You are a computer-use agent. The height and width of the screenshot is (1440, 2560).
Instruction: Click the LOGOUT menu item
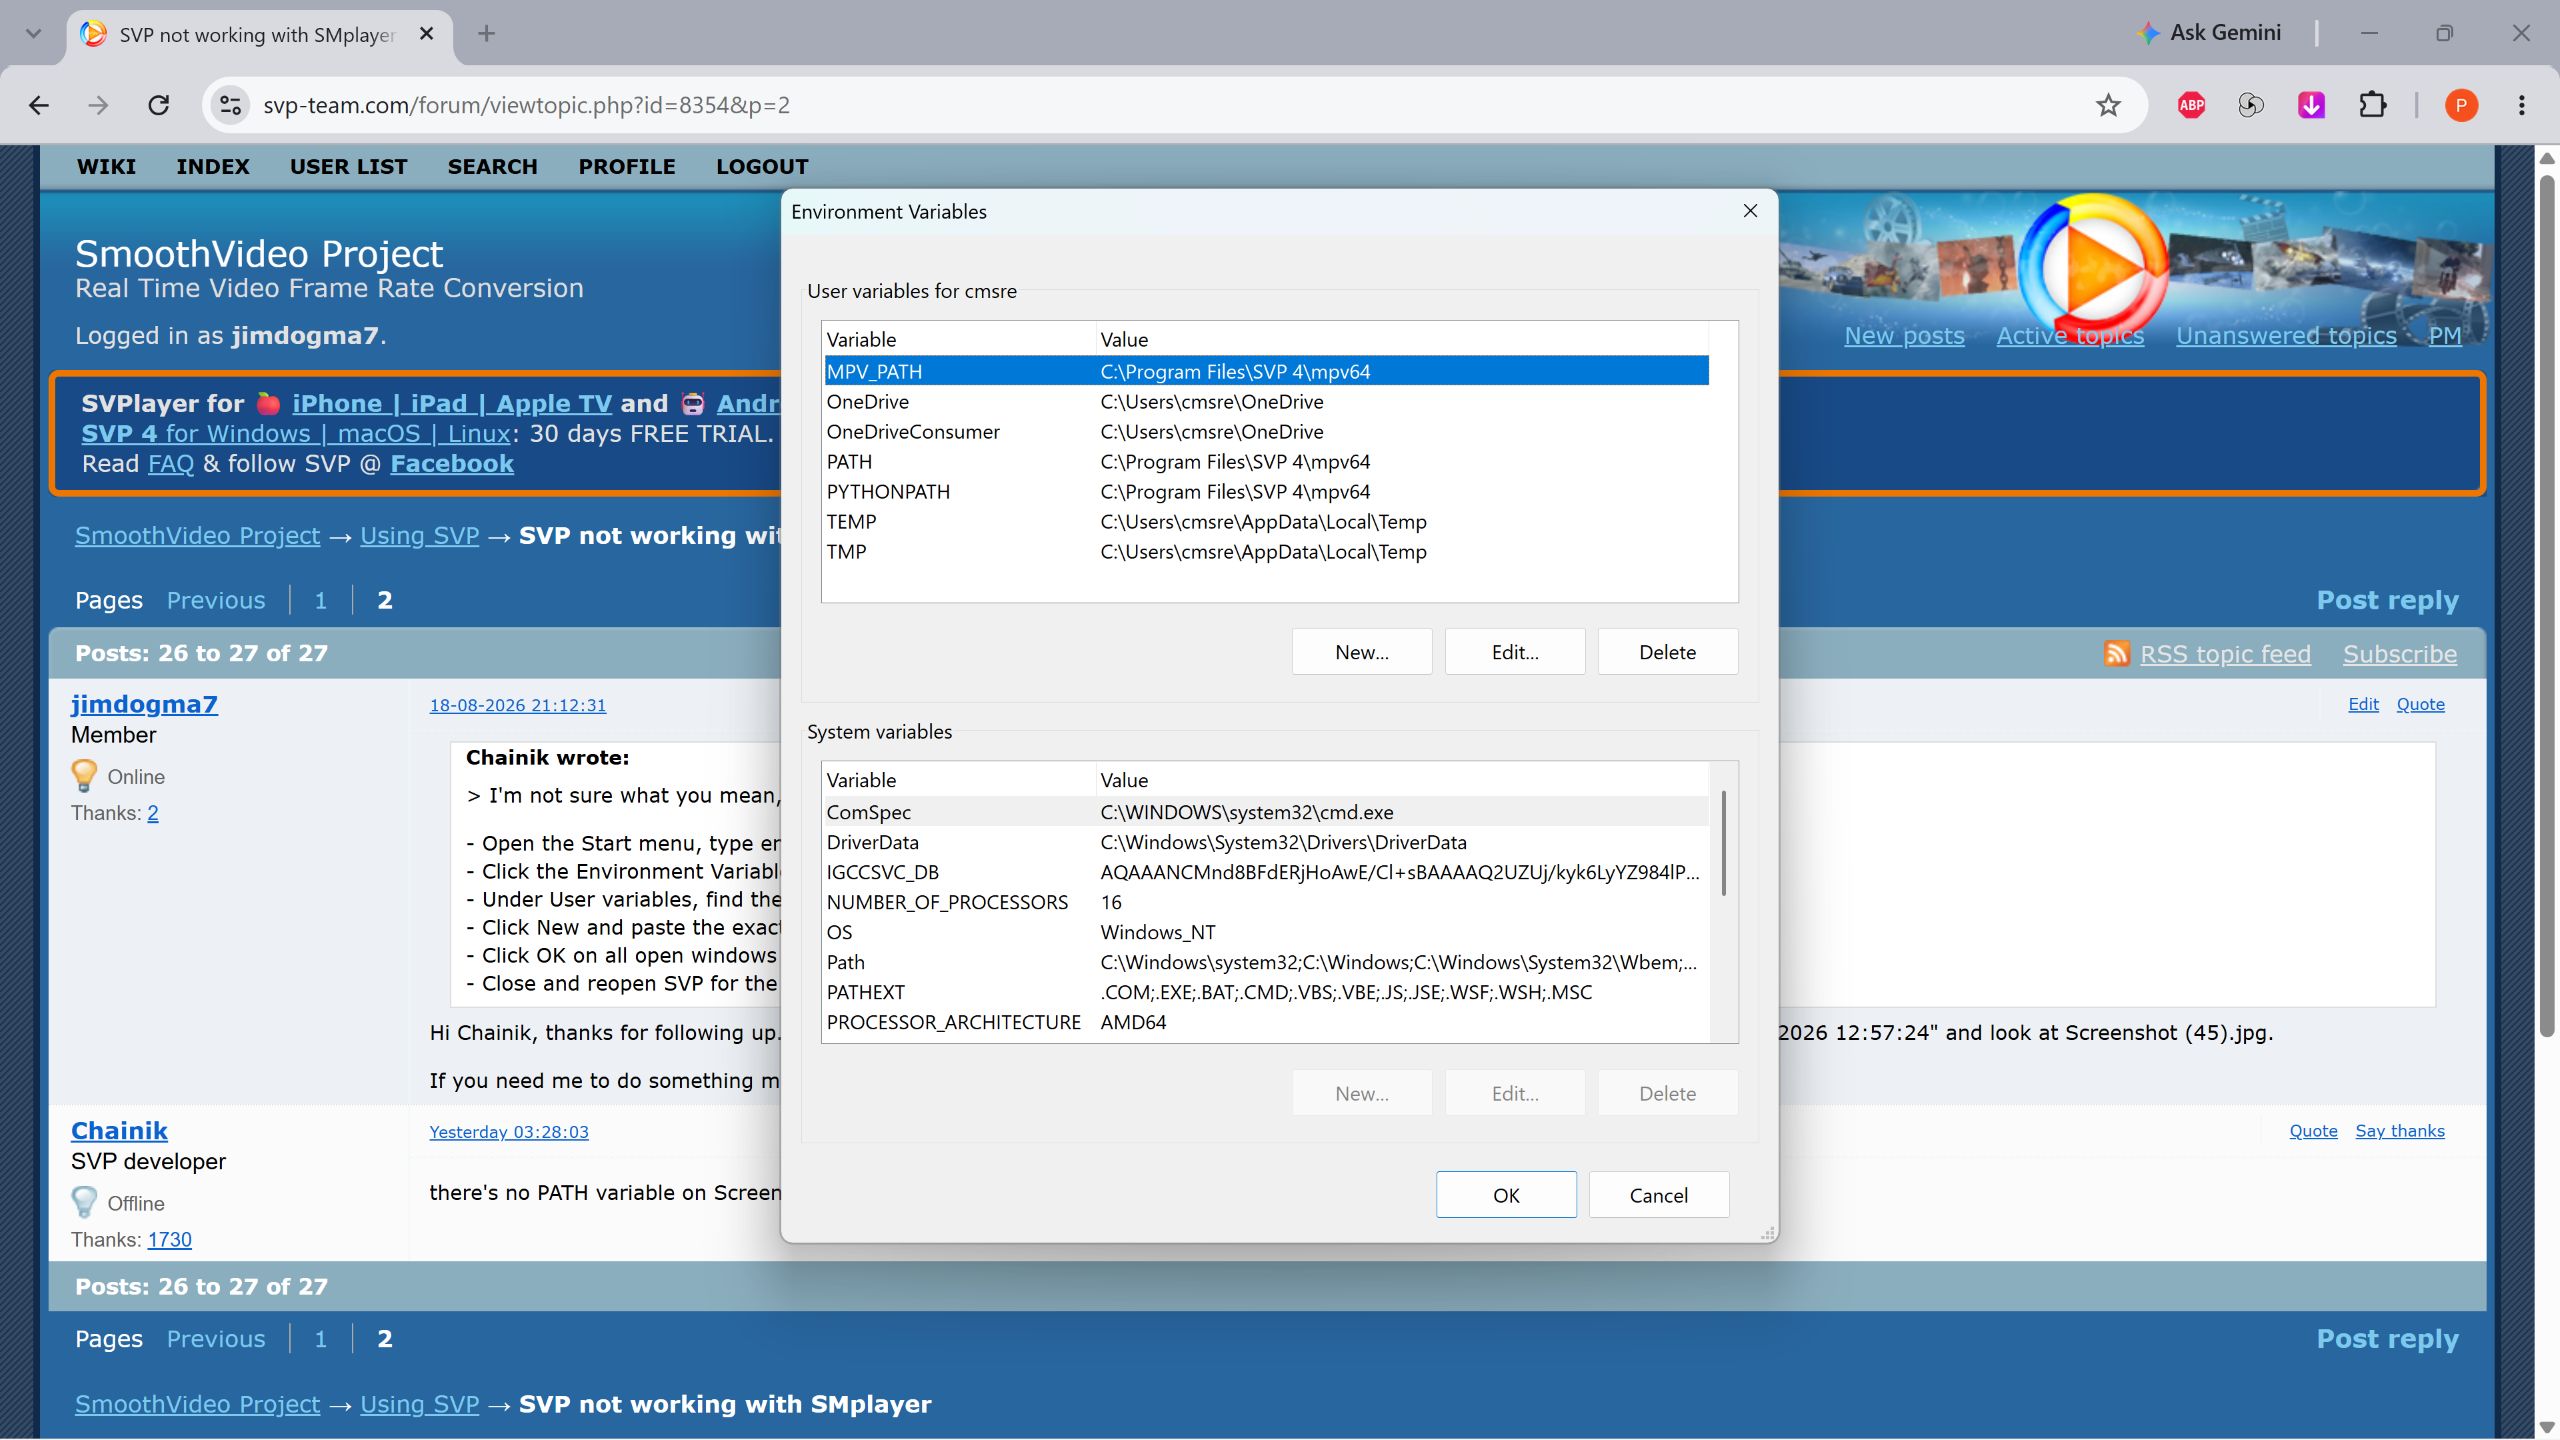coord(762,167)
